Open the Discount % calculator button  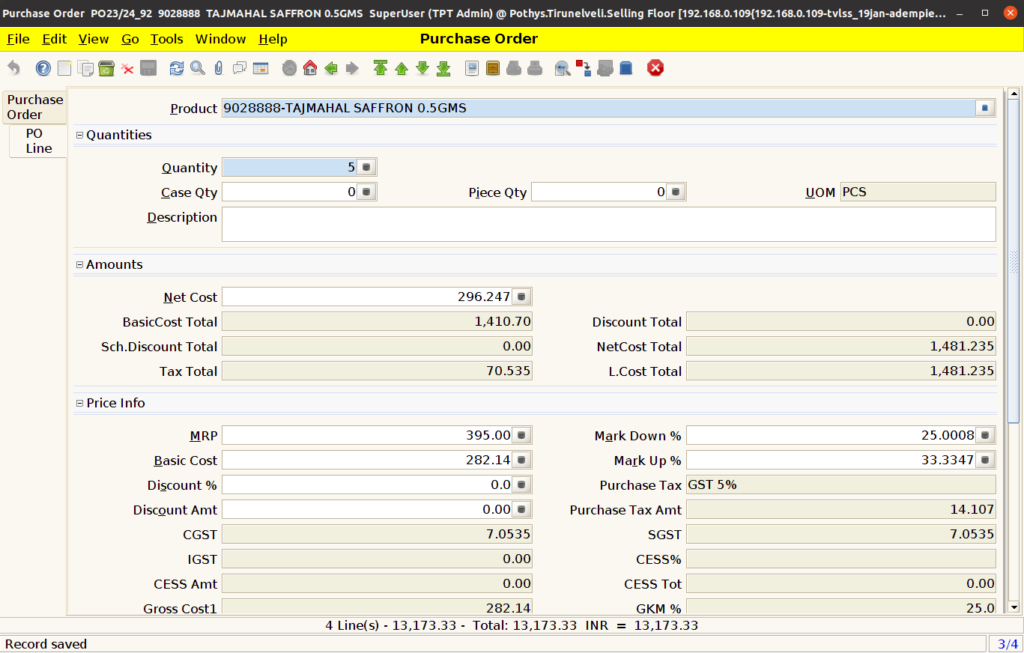tap(521, 485)
